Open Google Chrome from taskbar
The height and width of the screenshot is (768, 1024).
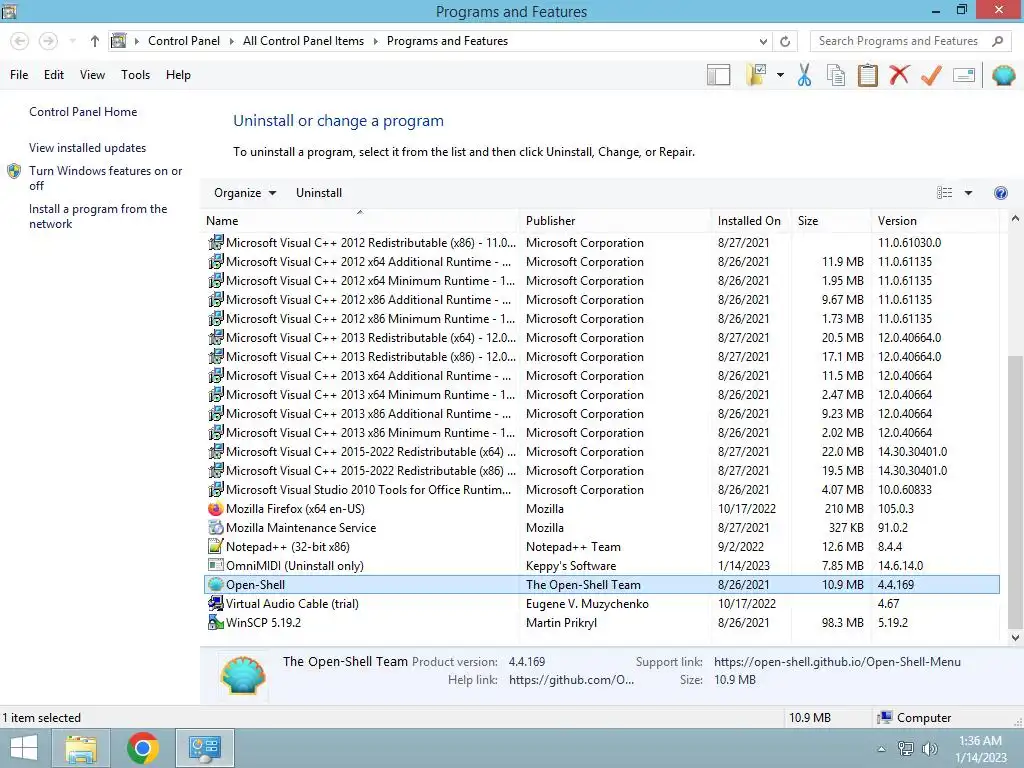(x=143, y=748)
